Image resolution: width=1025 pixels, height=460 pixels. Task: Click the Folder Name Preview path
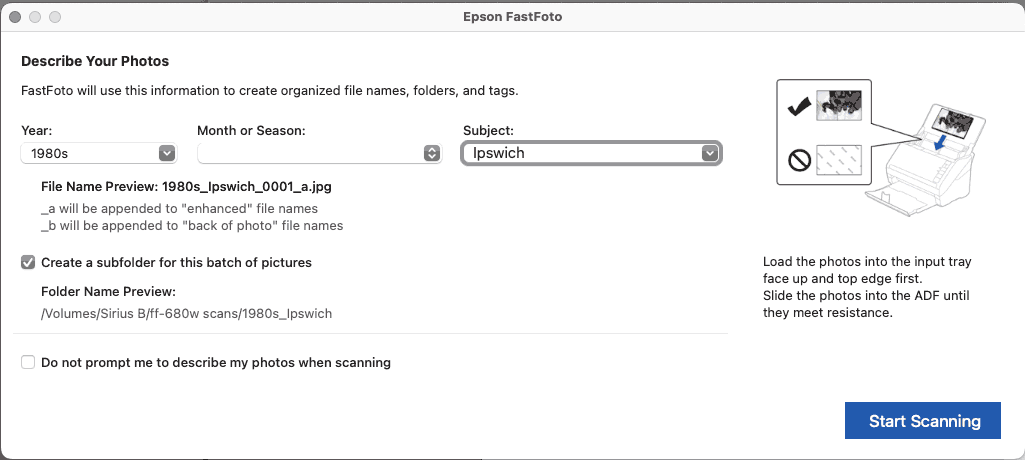click(186, 314)
